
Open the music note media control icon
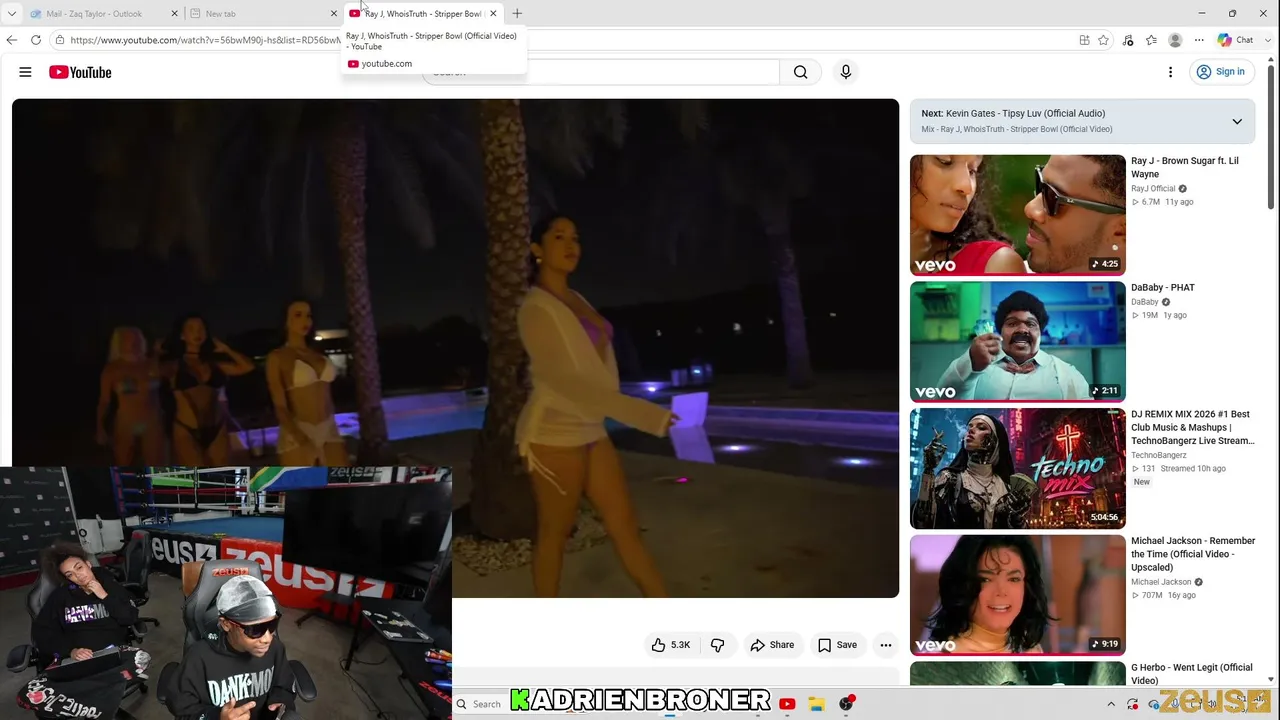tap(1127, 40)
